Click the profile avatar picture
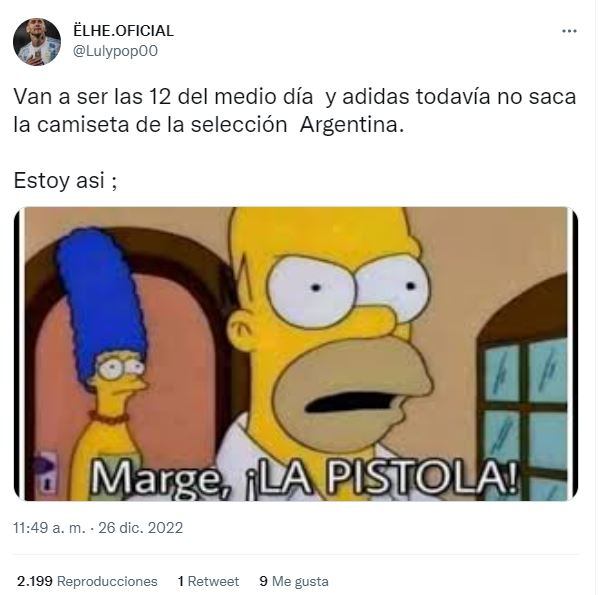Image resolution: width=600 pixels, height=595 pixels. (x=37, y=42)
